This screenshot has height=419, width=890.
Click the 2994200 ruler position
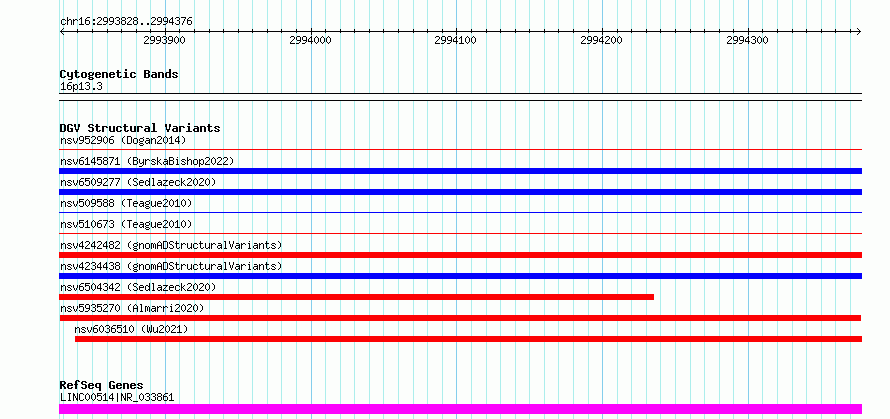[x=602, y=40]
